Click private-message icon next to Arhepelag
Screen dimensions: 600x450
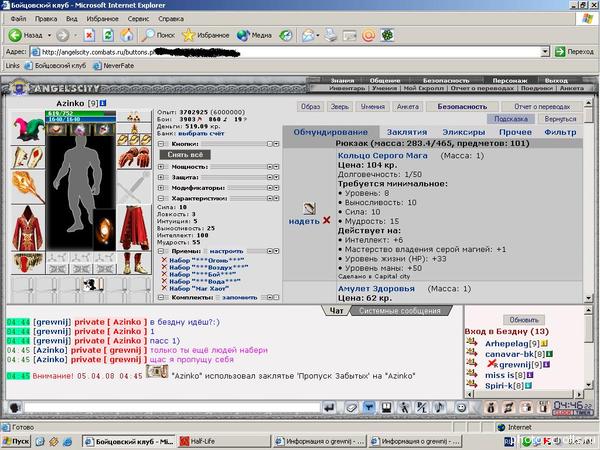[472, 342]
